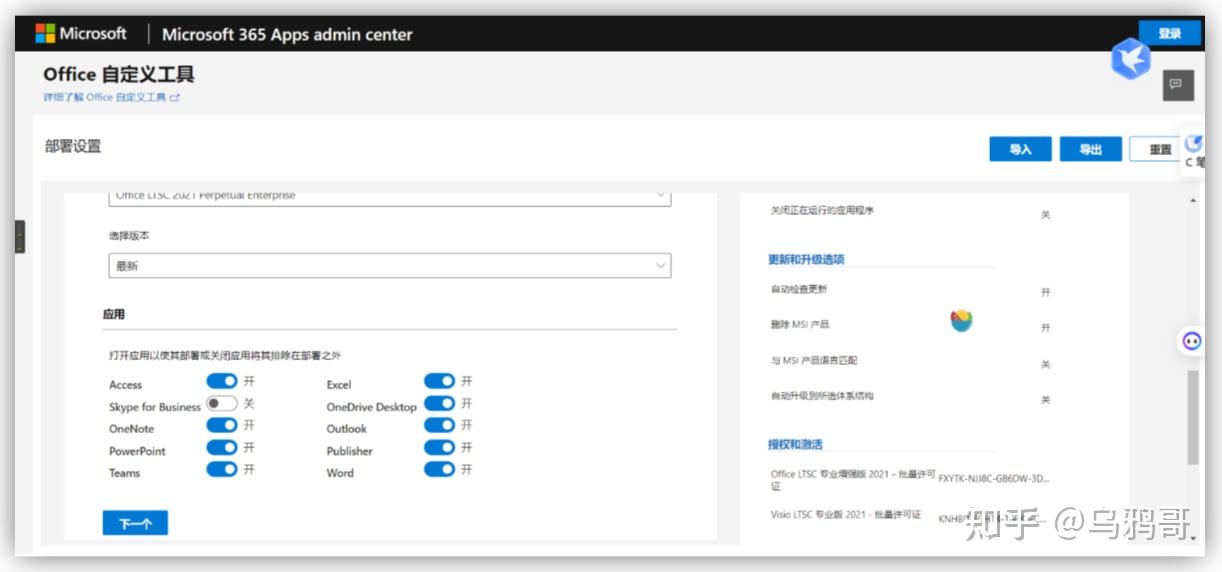1222x572 pixels.
Task: Click the scrollbar up arrow
Action: pos(1192,201)
